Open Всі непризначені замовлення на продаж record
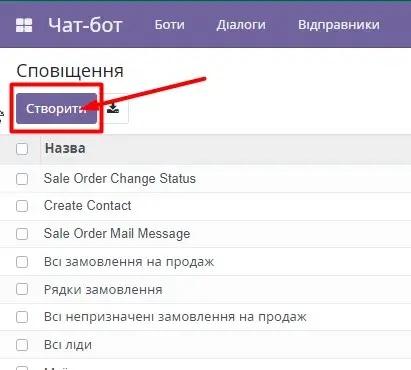This screenshot has width=411, height=370. 175,317
